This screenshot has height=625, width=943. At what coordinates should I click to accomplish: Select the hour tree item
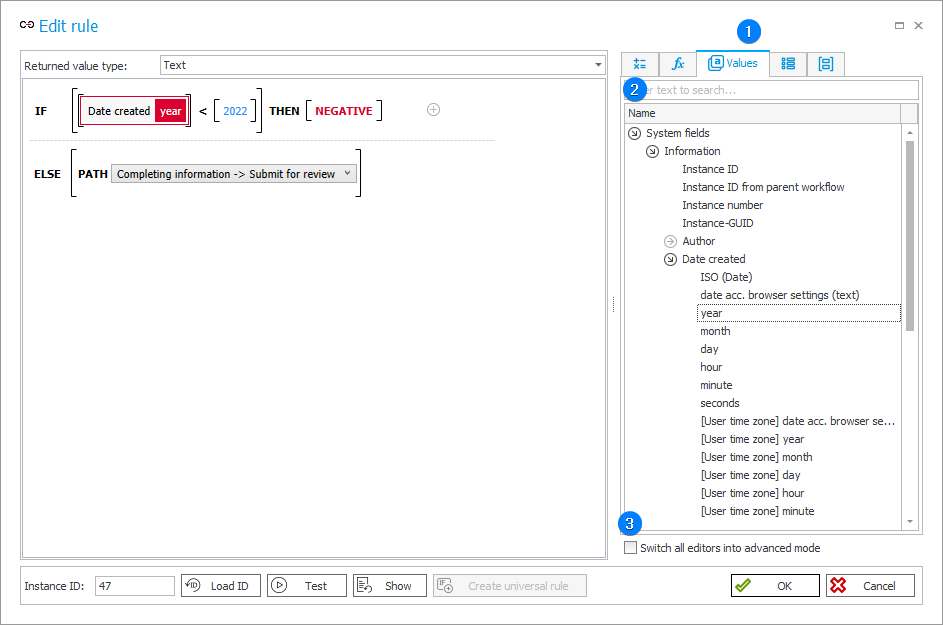(711, 367)
